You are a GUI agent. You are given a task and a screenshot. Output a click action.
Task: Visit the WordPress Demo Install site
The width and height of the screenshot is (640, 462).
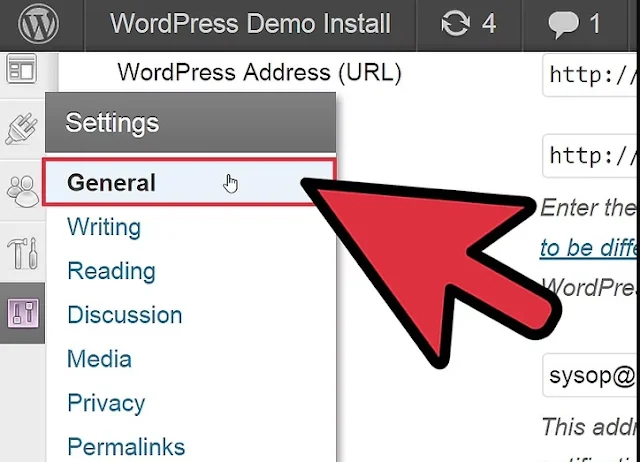[250, 24]
